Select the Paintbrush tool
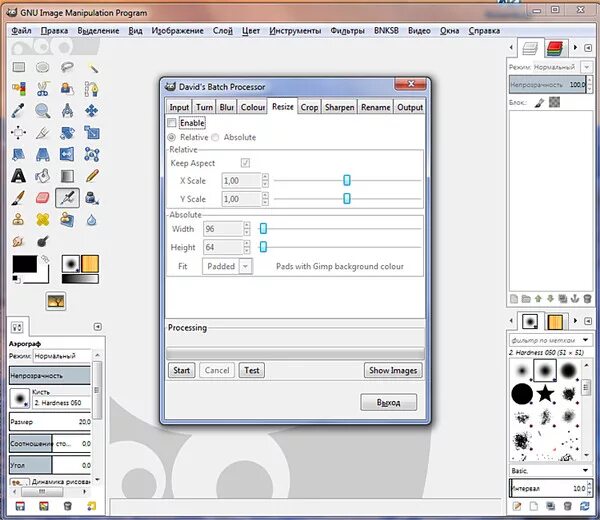The height and width of the screenshot is (520, 600). pos(18,198)
